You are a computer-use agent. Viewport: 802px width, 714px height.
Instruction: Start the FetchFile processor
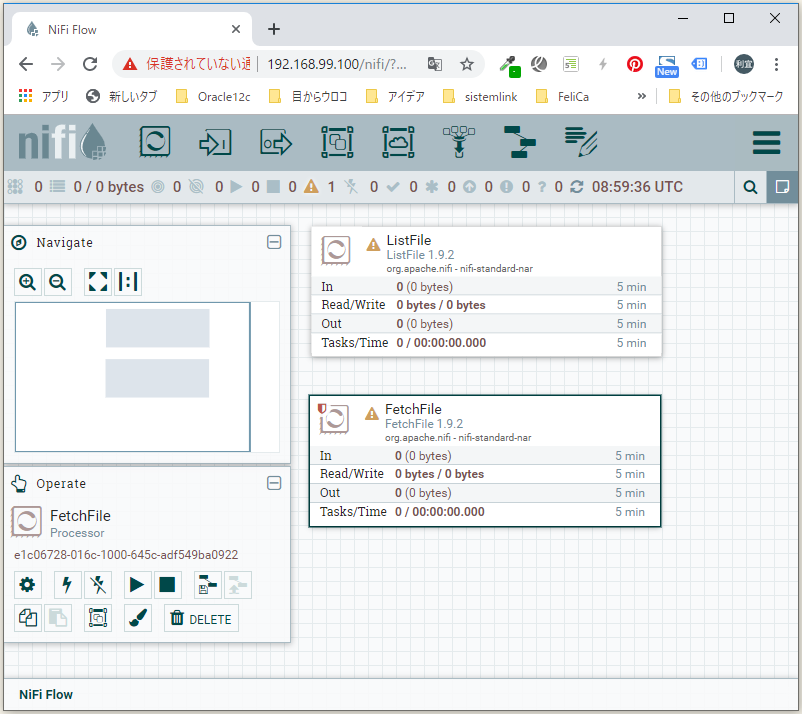[138, 585]
